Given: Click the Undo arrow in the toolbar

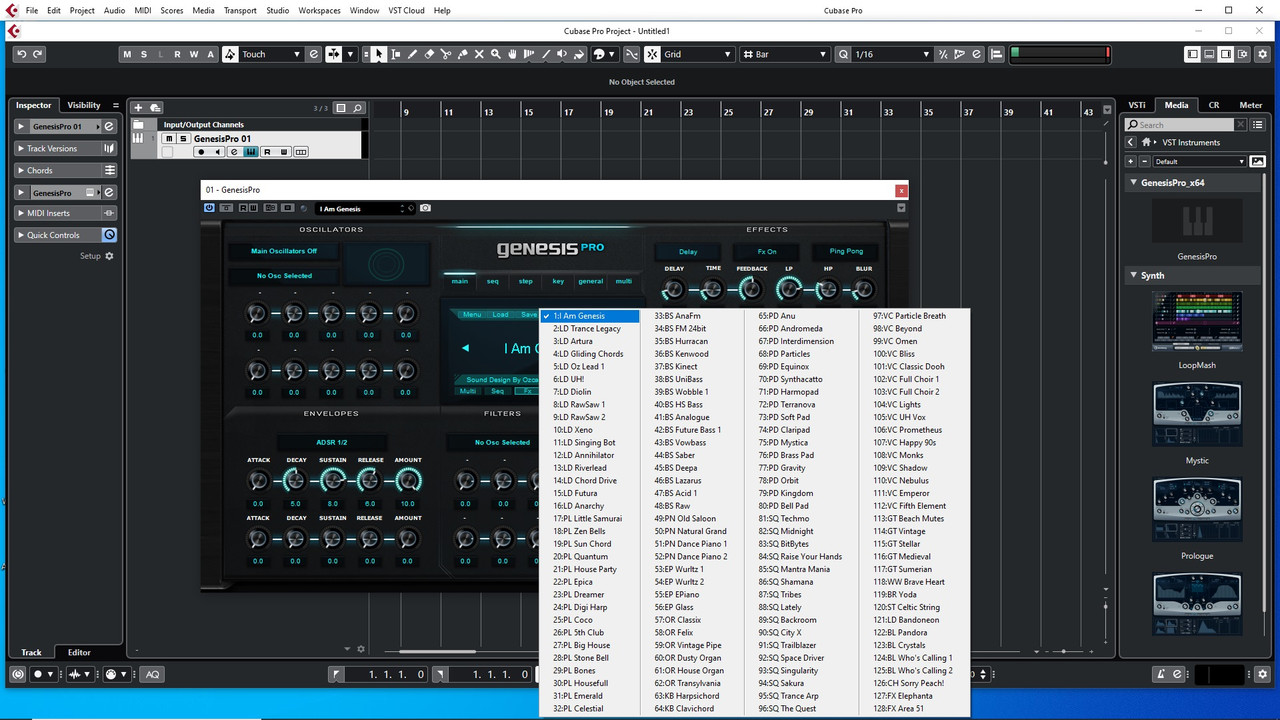Looking at the screenshot, I should [x=21, y=54].
